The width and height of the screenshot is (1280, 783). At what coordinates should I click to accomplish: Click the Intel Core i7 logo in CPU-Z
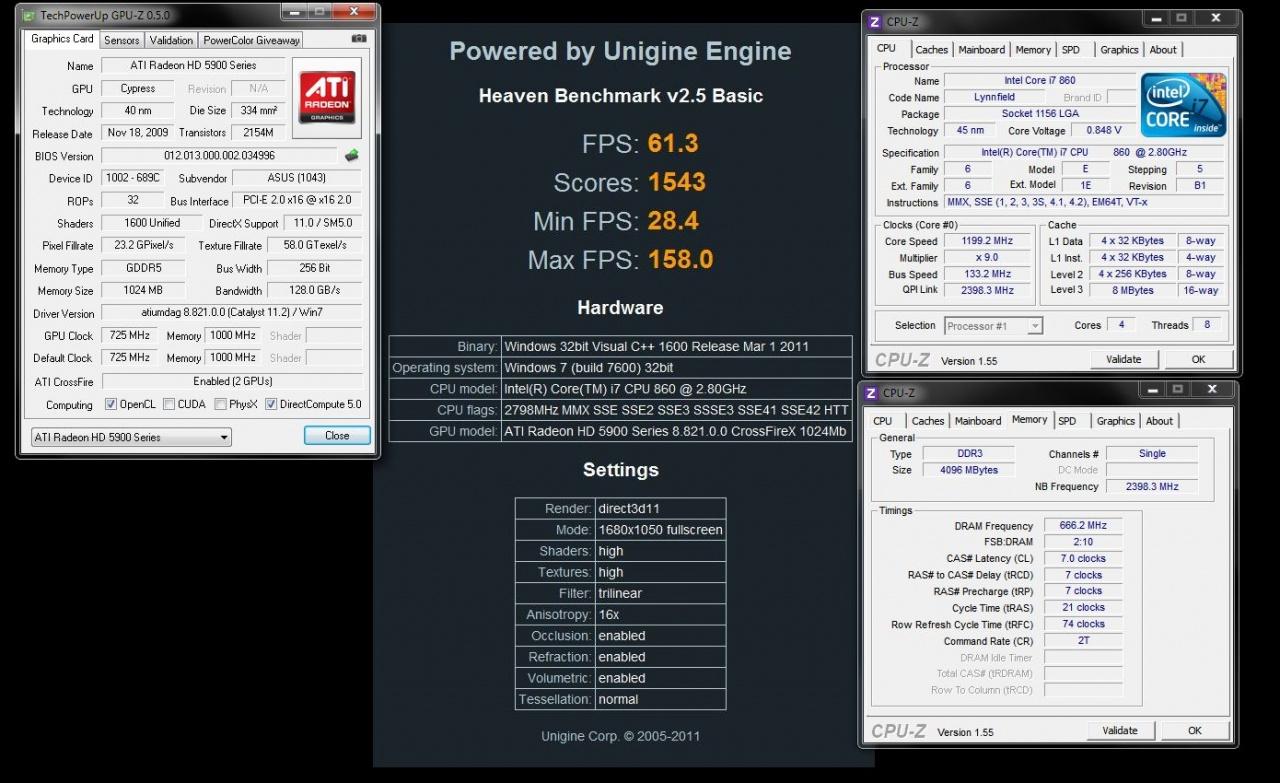[x=1183, y=105]
